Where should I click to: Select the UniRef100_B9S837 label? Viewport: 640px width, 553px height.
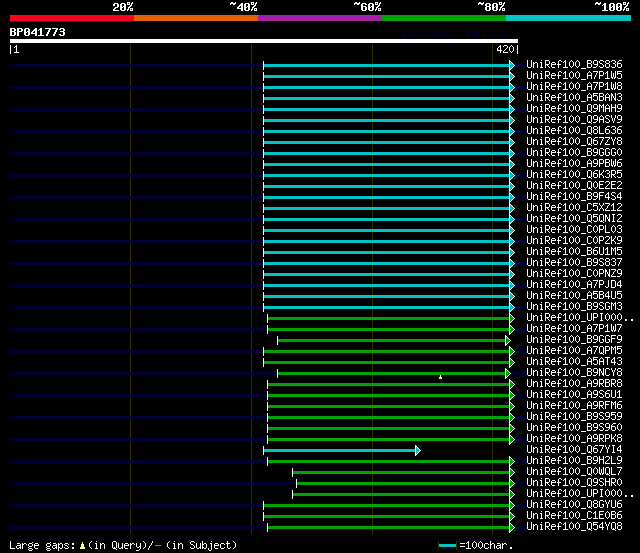pos(574,263)
